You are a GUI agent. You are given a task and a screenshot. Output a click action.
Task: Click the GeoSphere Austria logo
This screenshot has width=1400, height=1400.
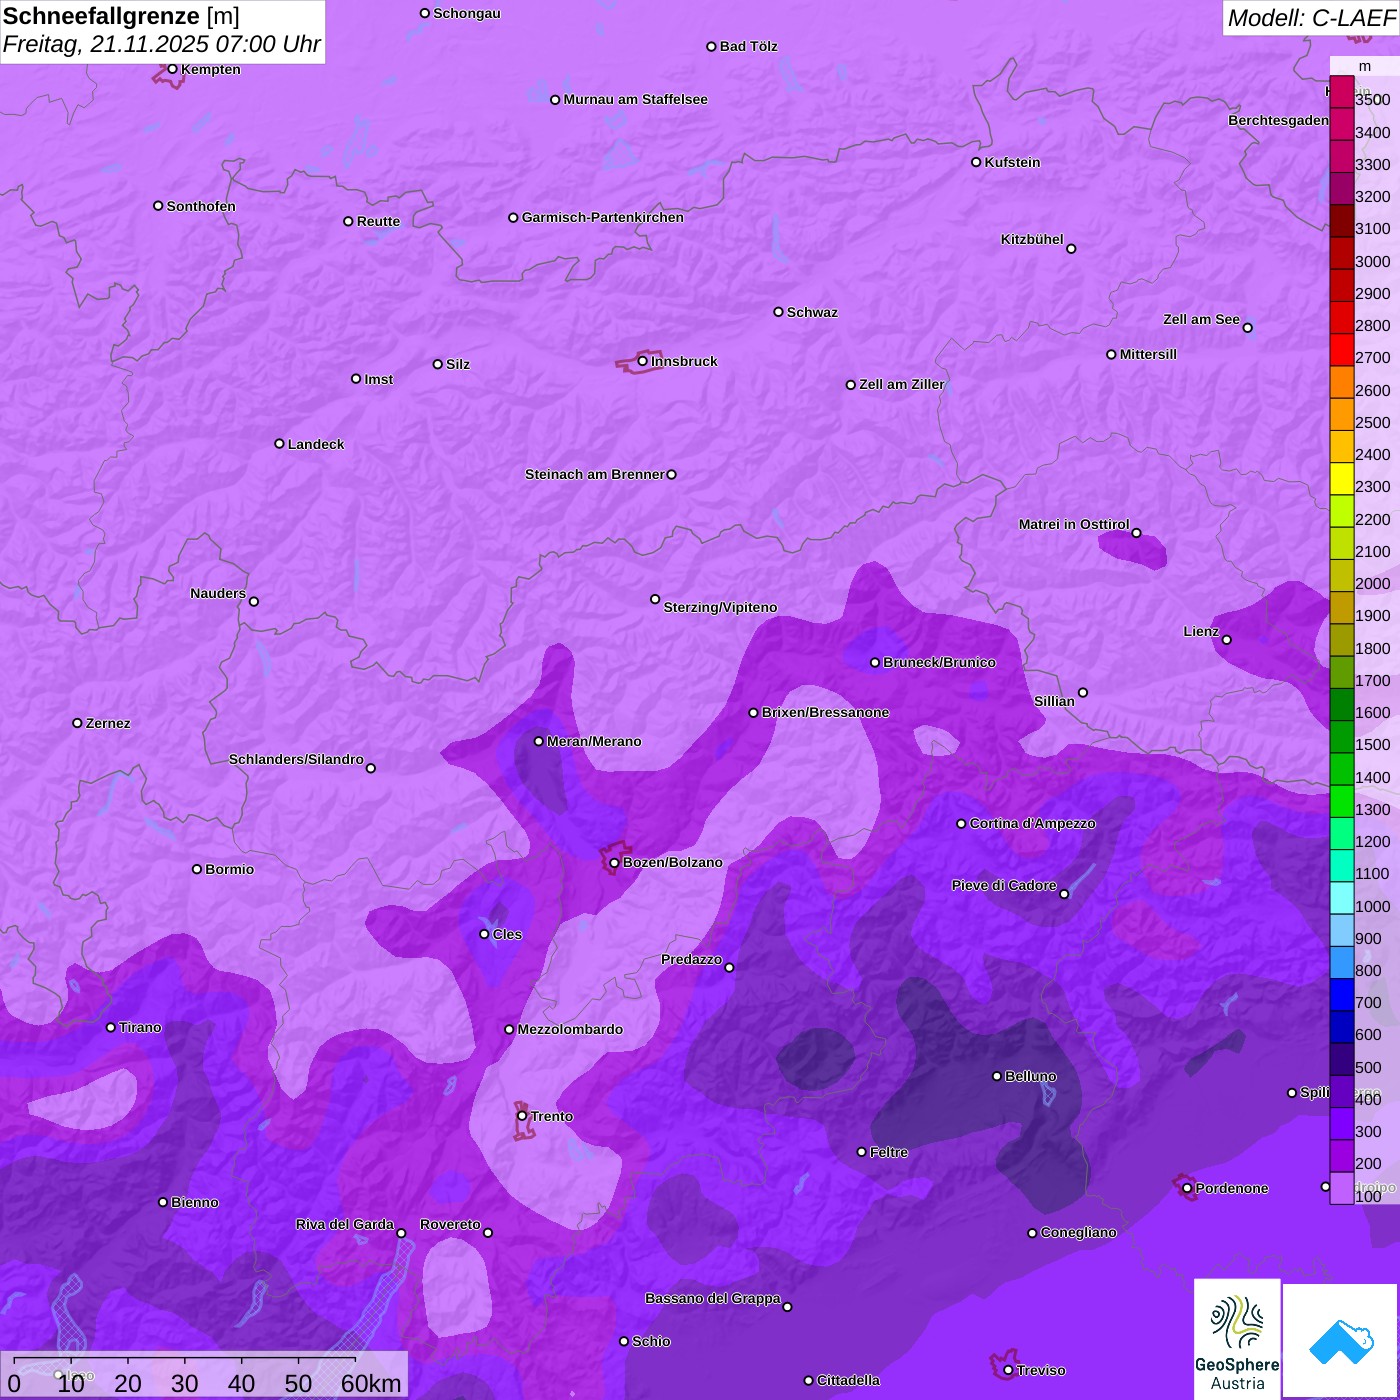(1237, 1338)
